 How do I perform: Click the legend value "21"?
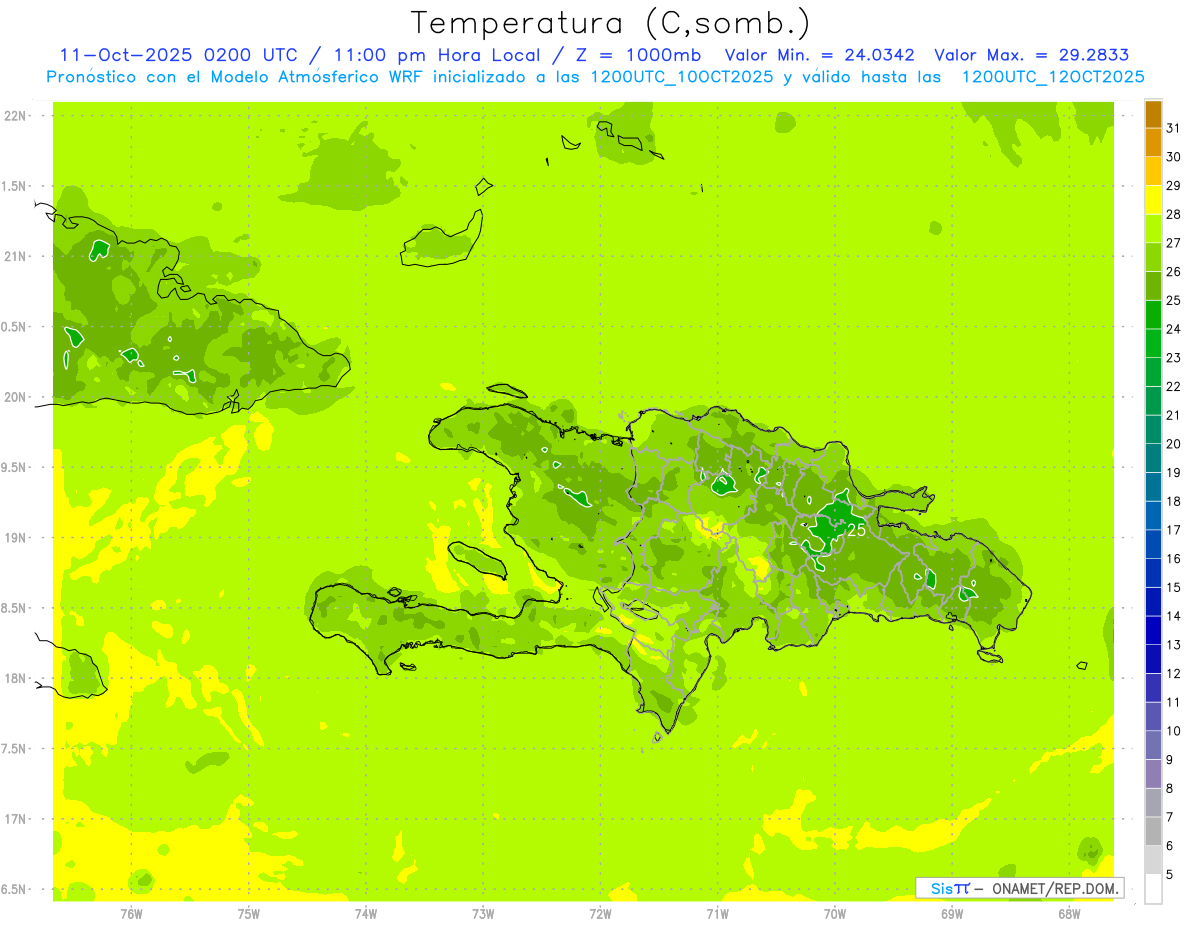point(1174,415)
